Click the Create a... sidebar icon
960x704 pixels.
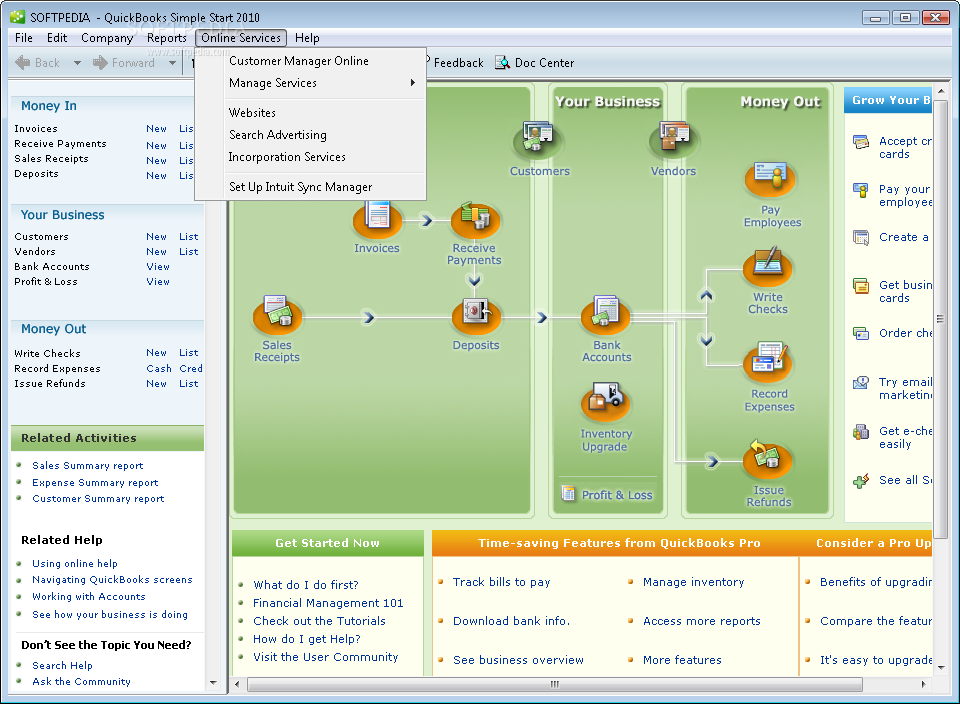click(861, 238)
